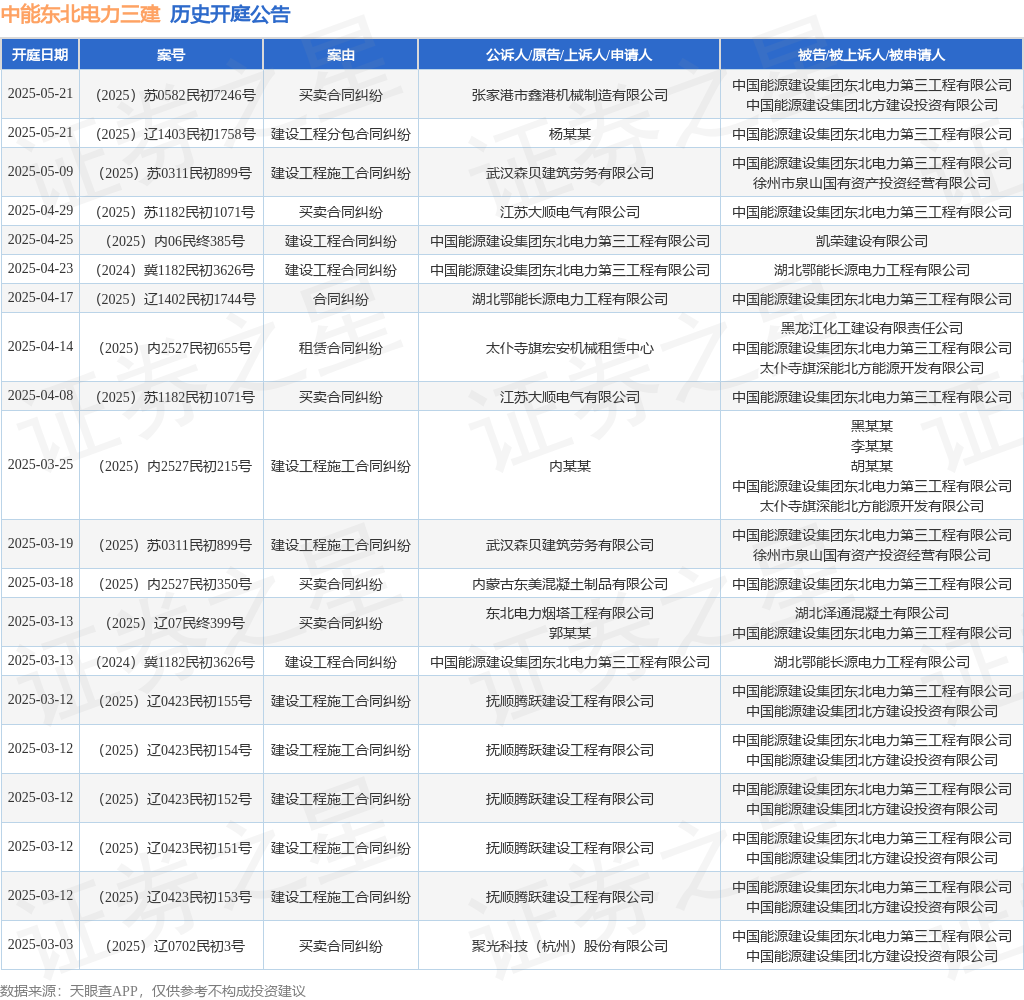Image resolution: width=1024 pixels, height=1000 pixels.
Task: Click the date 2025-04-17
Action: pyautogui.click(x=40, y=298)
